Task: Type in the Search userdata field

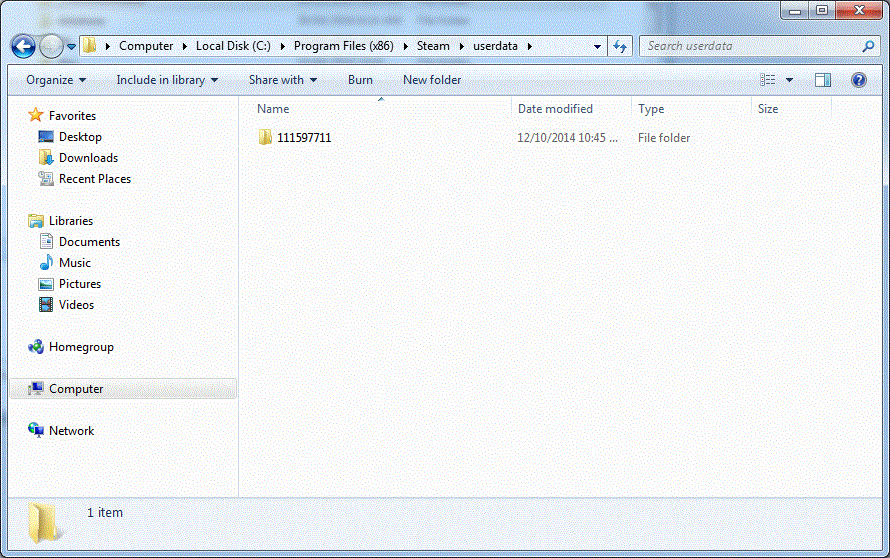Action: pos(750,46)
